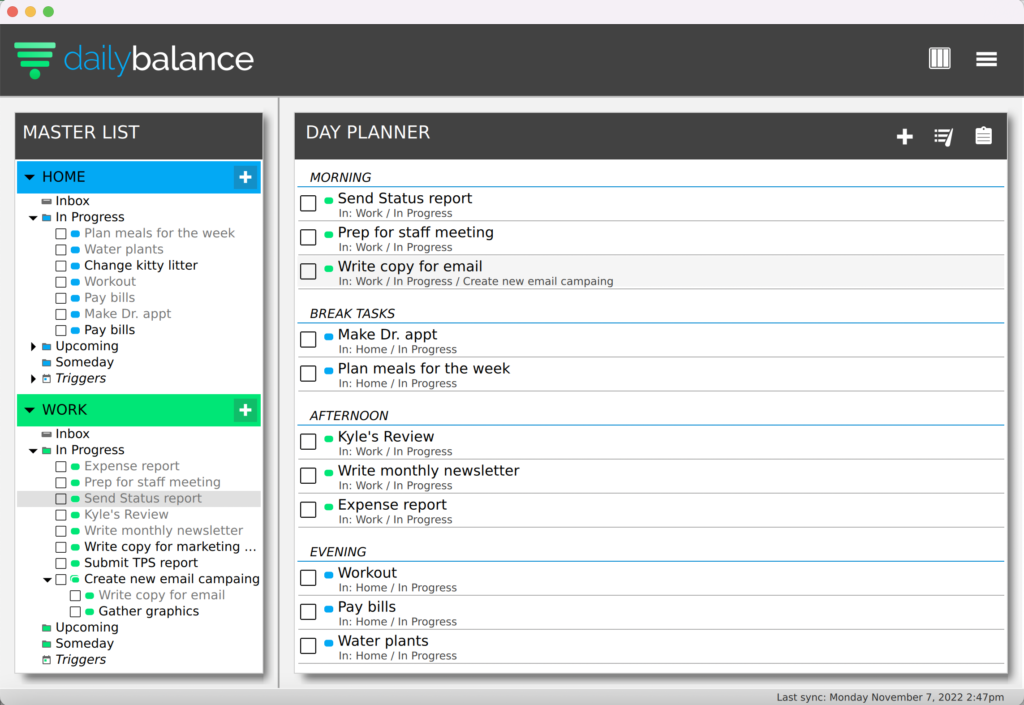Add item with WORK section plus button
Image resolution: width=1024 pixels, height=705 pixels.
click(245, 410)
